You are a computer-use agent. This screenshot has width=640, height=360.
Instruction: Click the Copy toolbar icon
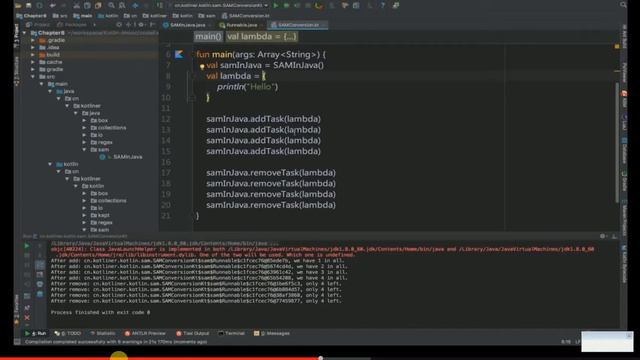pyautogui.click(x=87, y=5)
